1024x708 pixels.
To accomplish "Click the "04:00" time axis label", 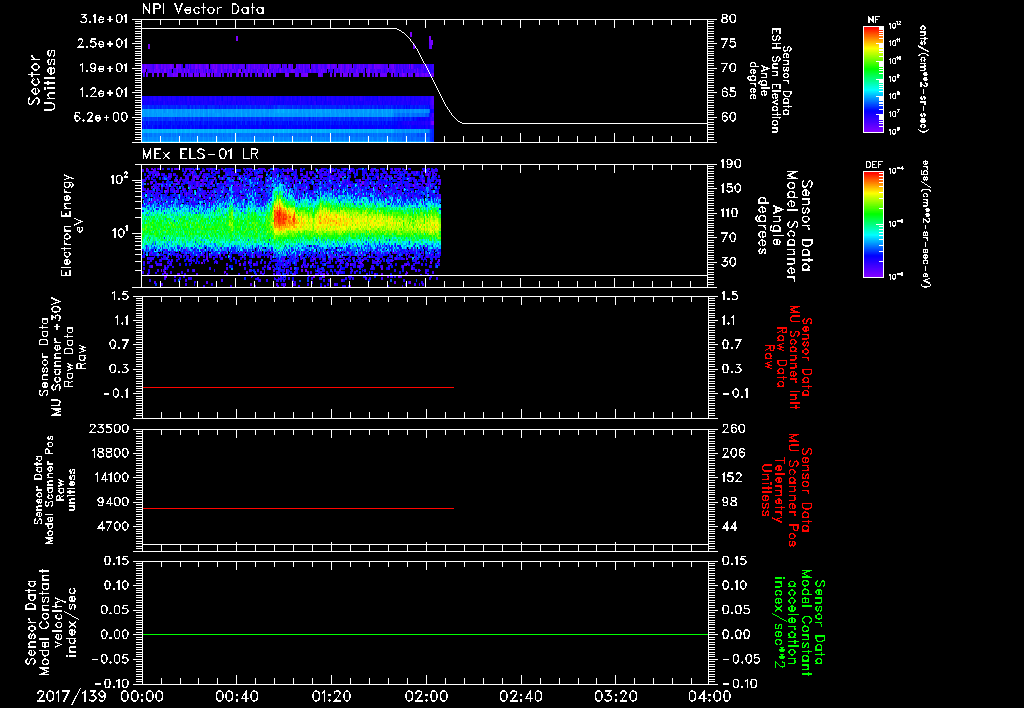I will click(x=709, y=696).
